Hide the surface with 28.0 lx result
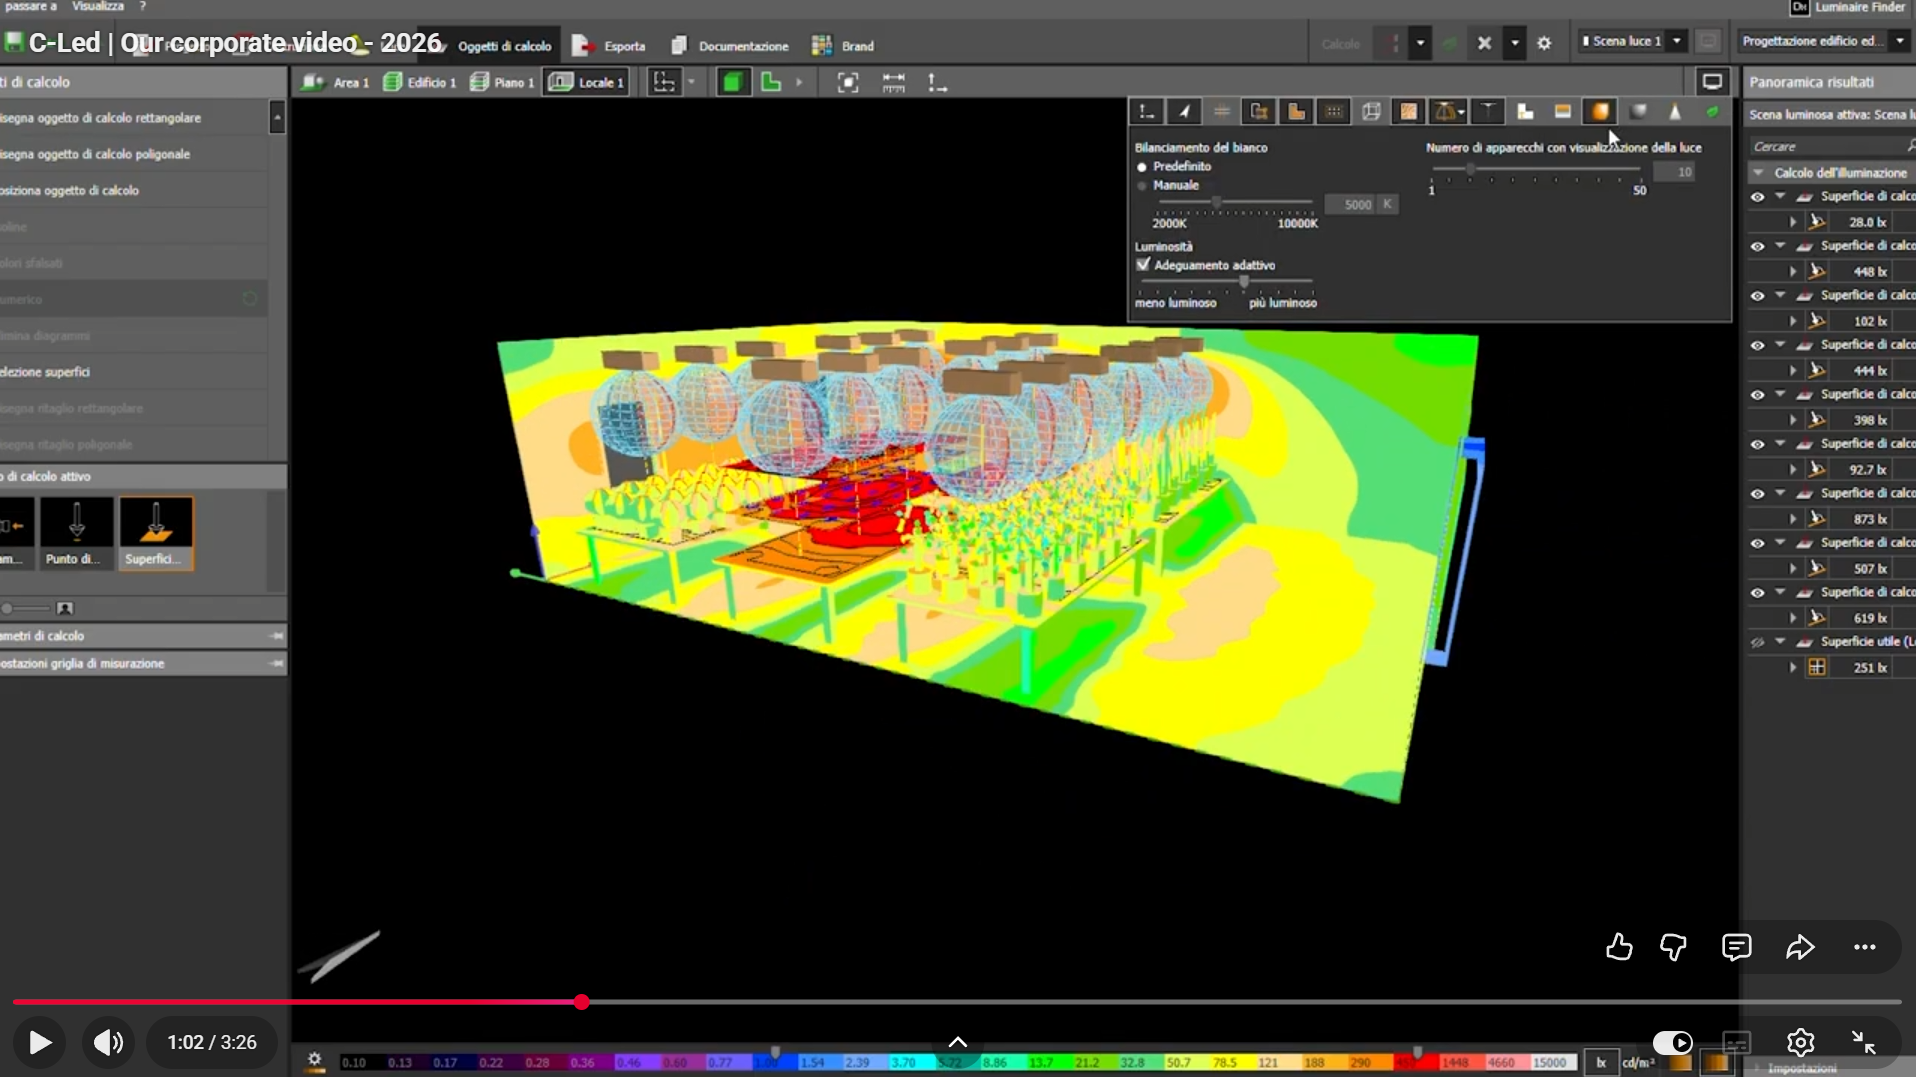Image resolution: width=1916 pixels, height=1077 pixels. [x=1757, y=197]
